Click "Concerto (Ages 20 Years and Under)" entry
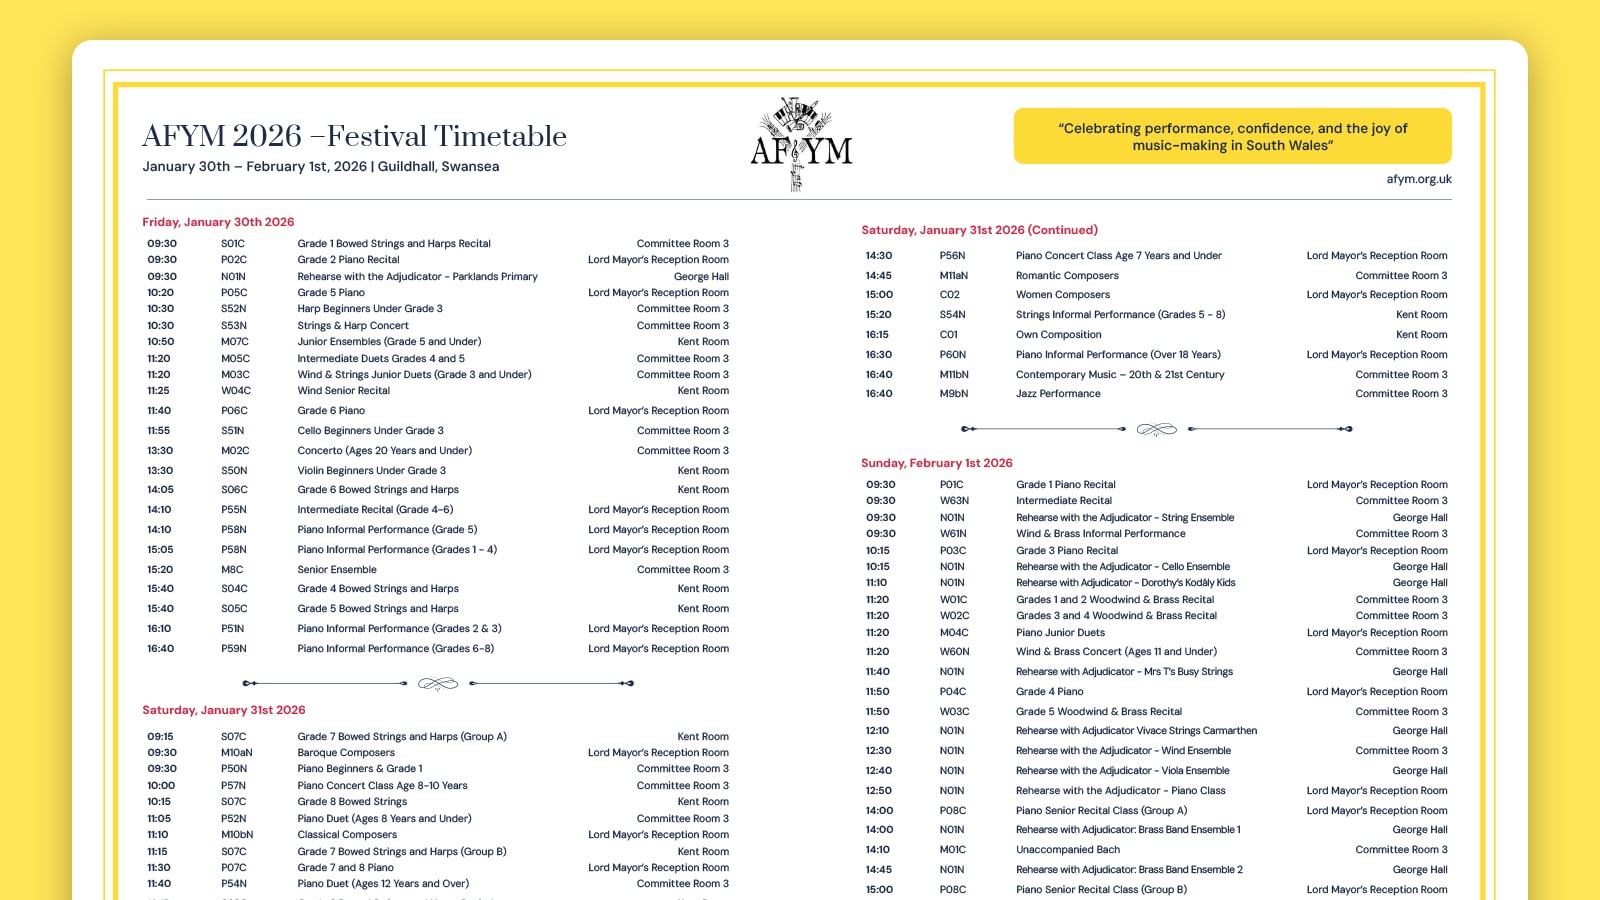Viewport: 1600px width, 900px height. 384,451
